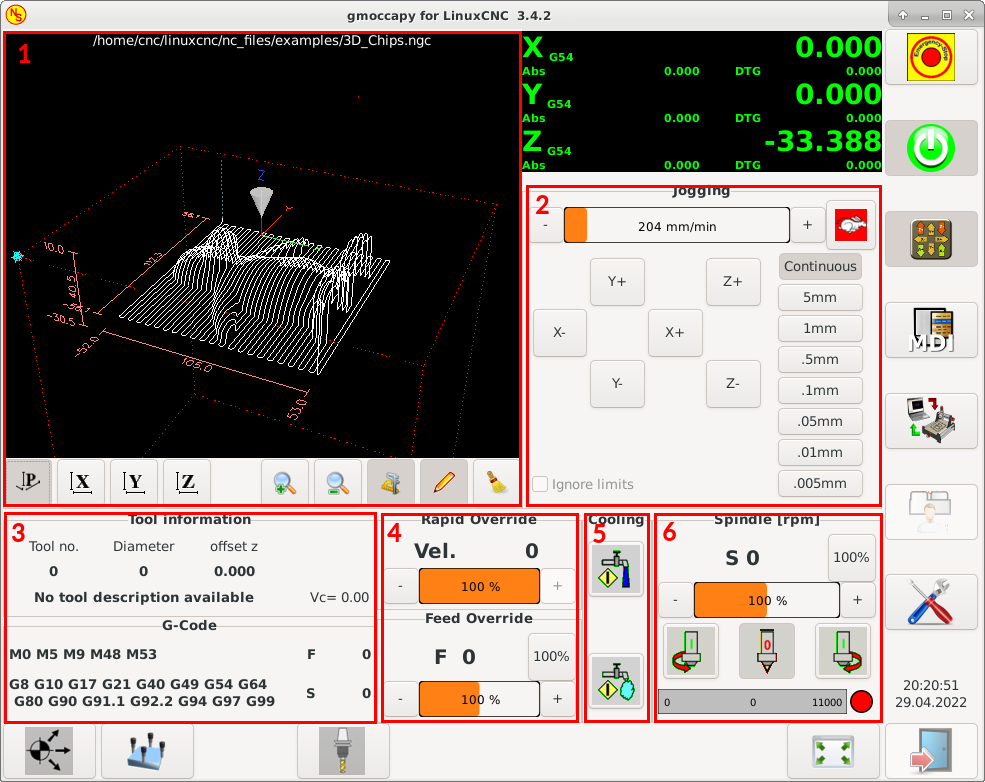The width and height of the screenshot is (985, 782).
Task: Toggle mist cooling icon
Action: (x=615, y=681)
